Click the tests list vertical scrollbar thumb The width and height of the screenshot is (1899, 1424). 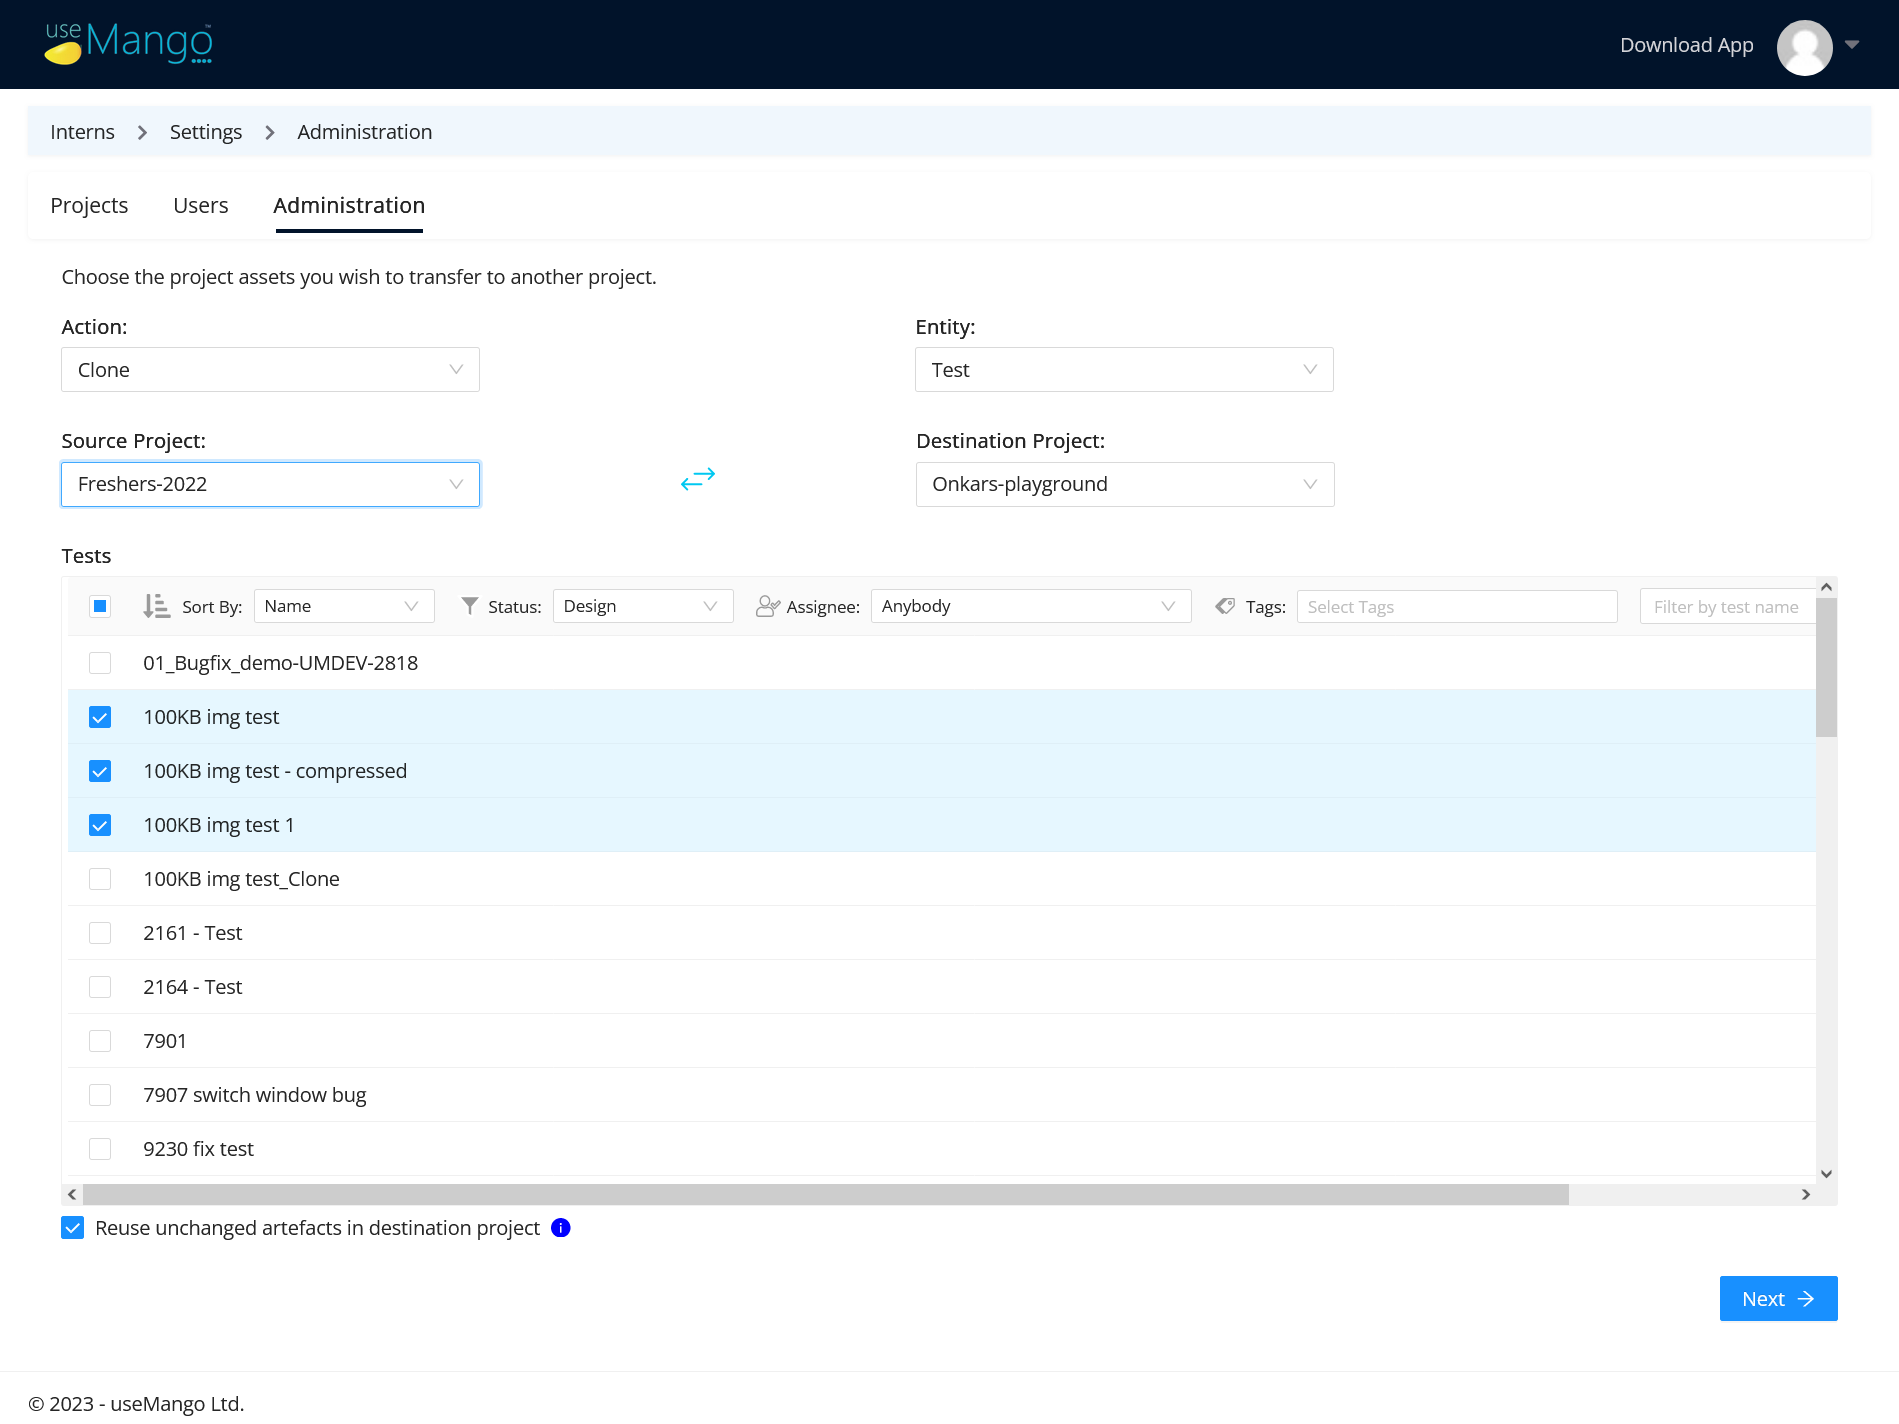(1826, 667)
